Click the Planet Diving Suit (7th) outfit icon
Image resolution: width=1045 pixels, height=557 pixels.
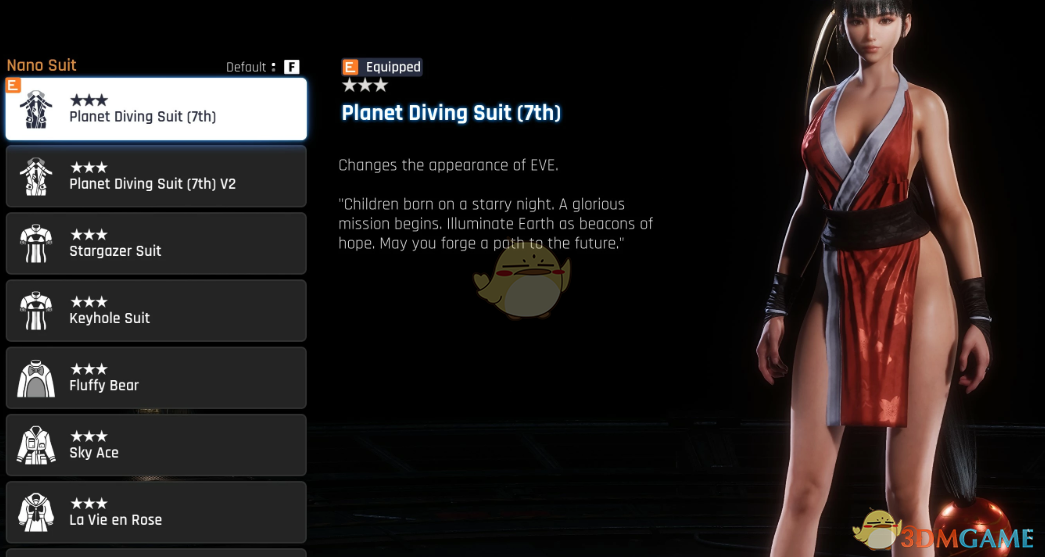pos(35,109)
